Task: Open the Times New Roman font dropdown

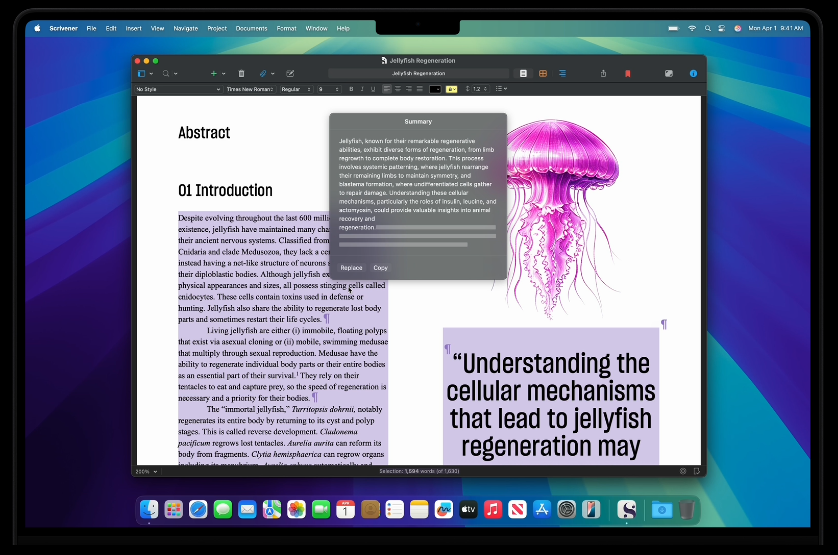Action: [249, 89]
